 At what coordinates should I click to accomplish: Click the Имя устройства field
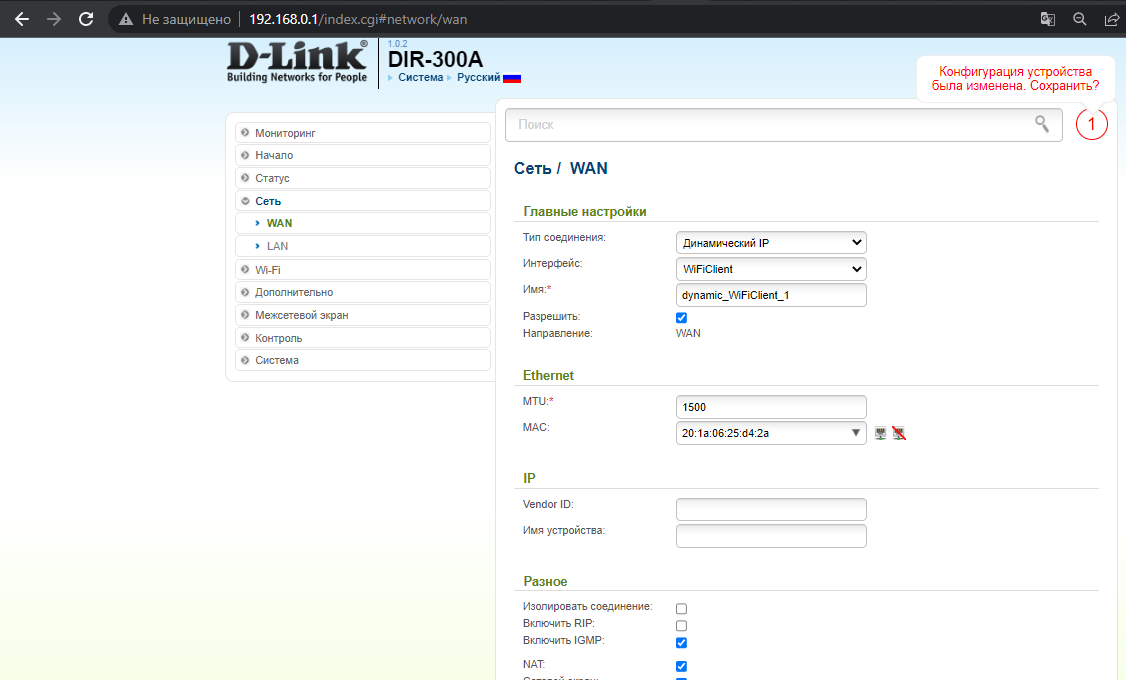[771, 536]
